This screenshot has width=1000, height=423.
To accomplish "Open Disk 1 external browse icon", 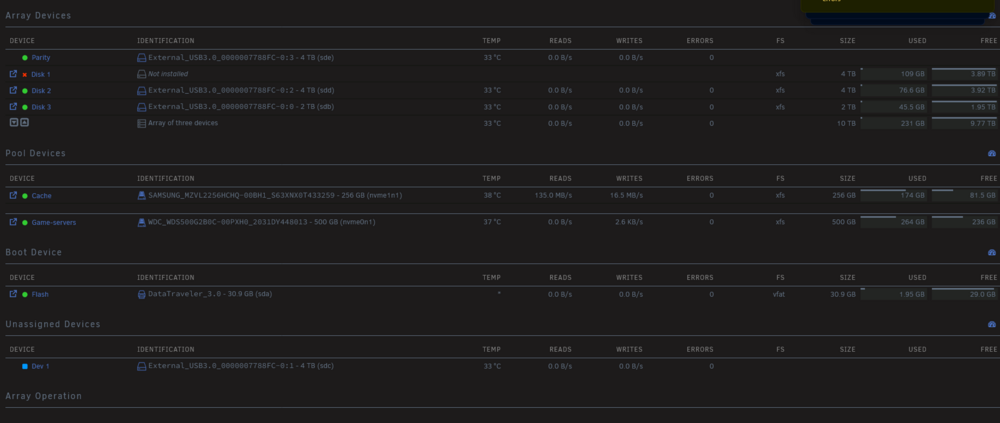I will point(13,74).
